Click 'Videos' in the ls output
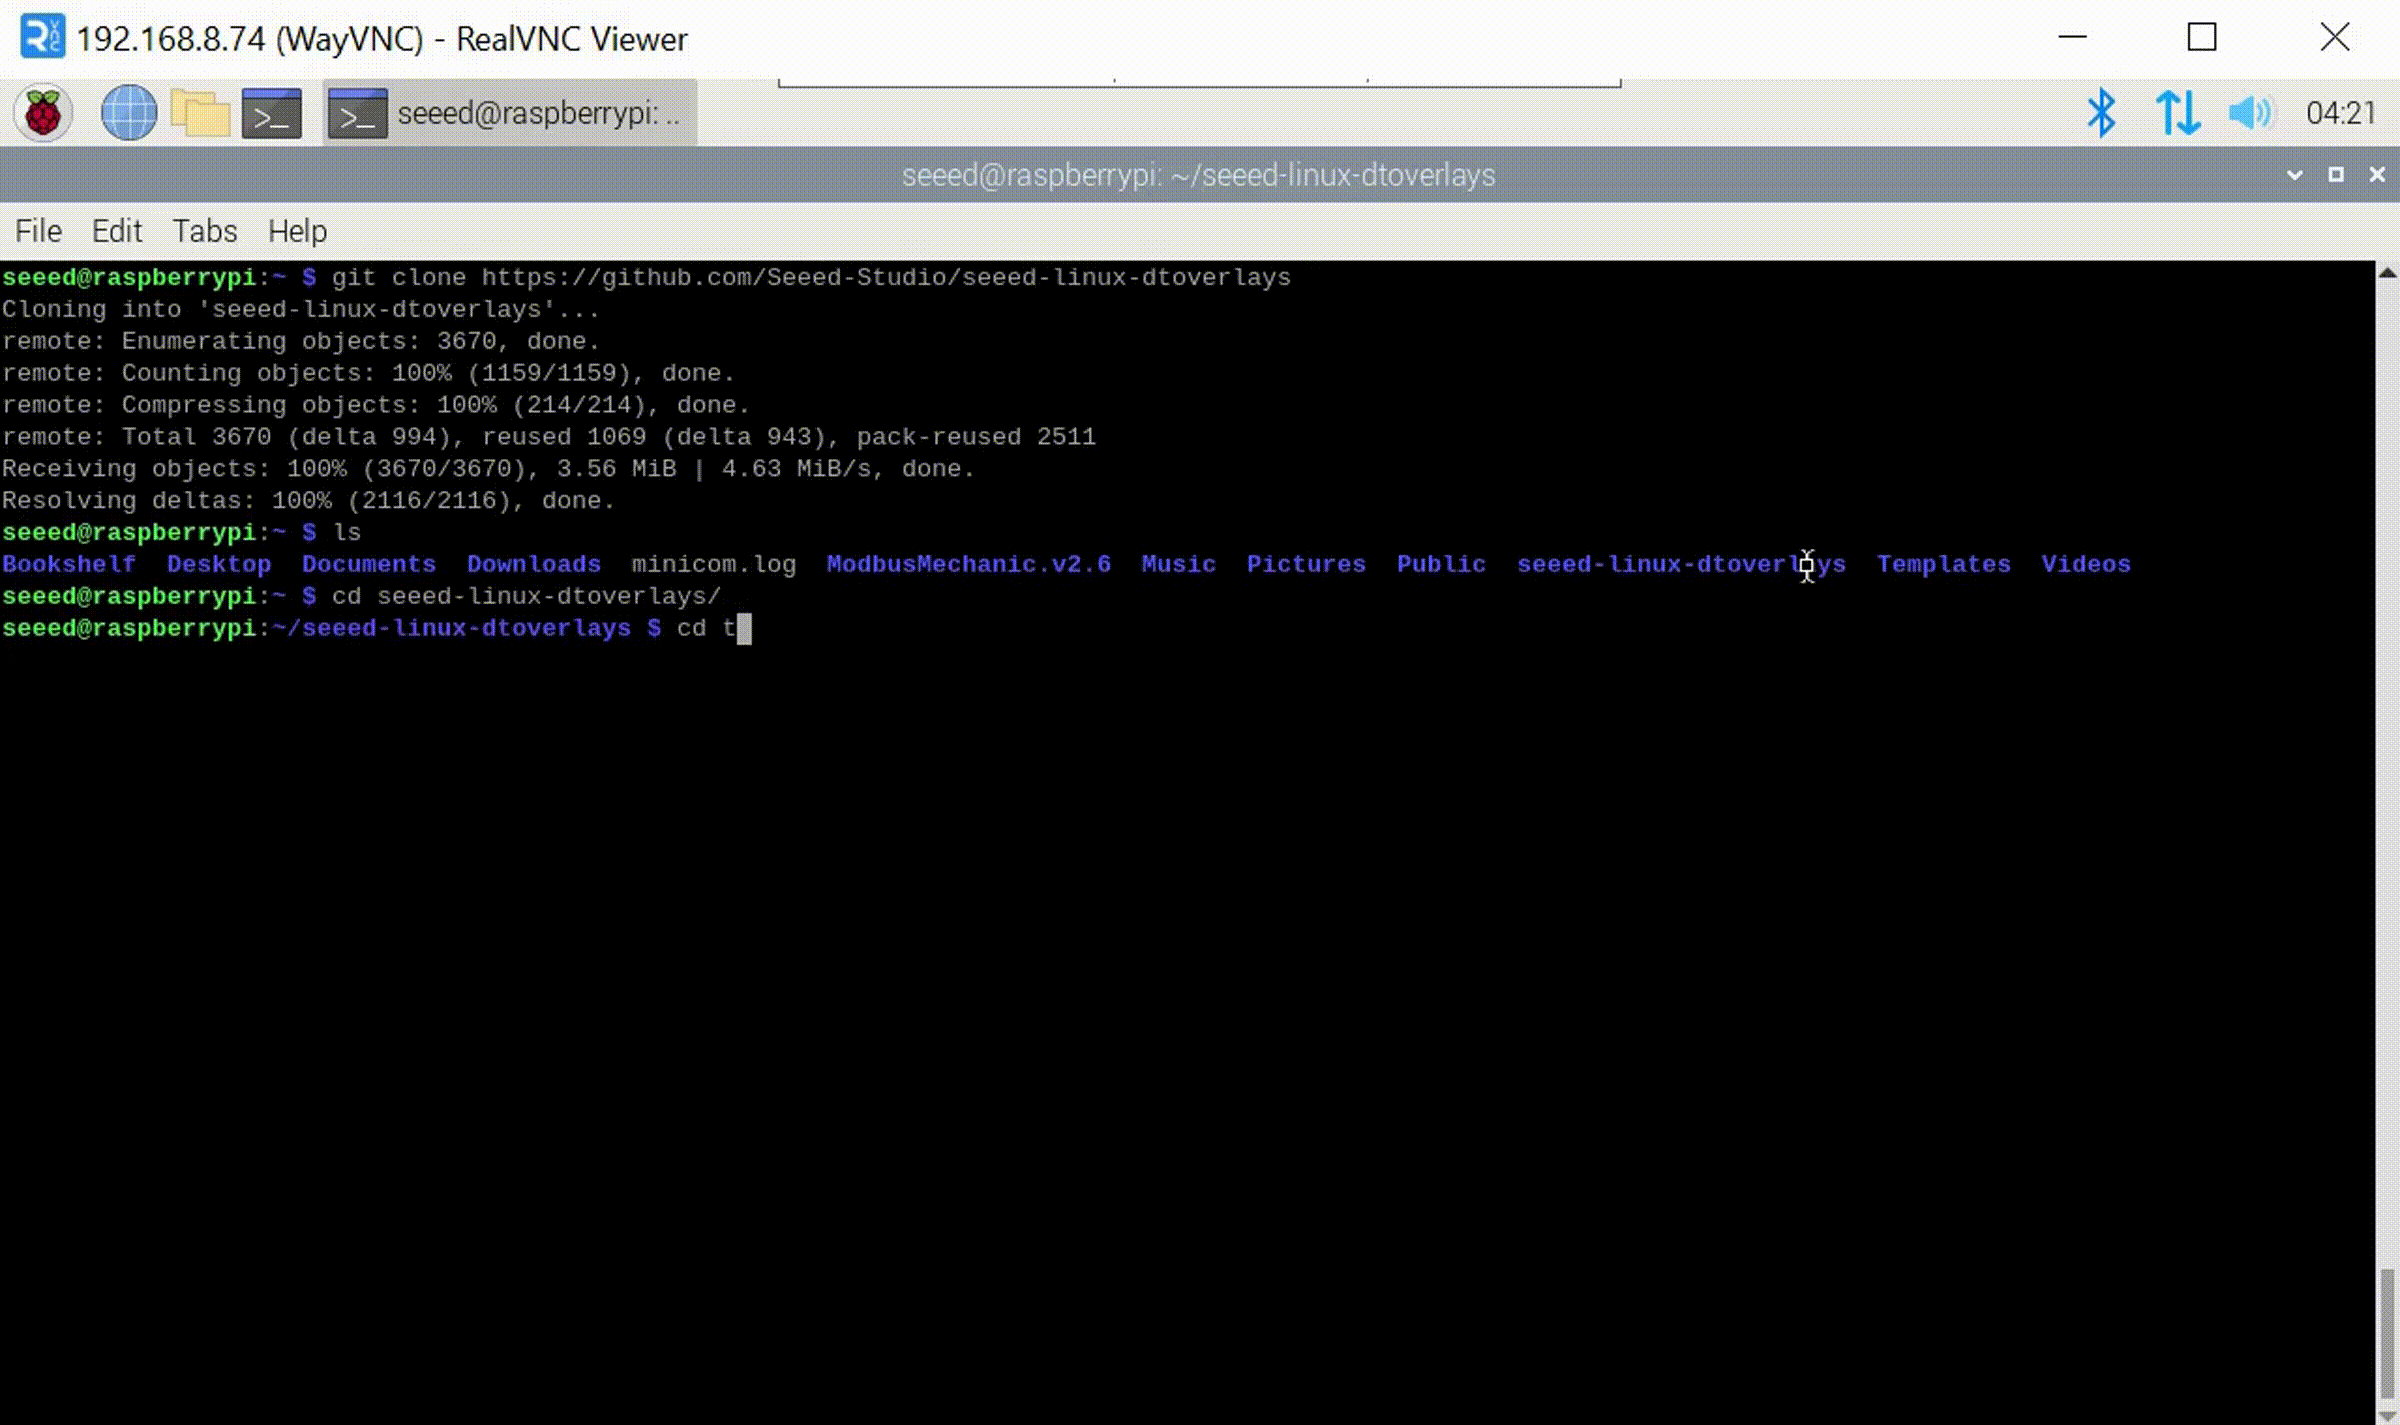The height and width of the screenshot is (1425, 2400). pos(2086,564)
